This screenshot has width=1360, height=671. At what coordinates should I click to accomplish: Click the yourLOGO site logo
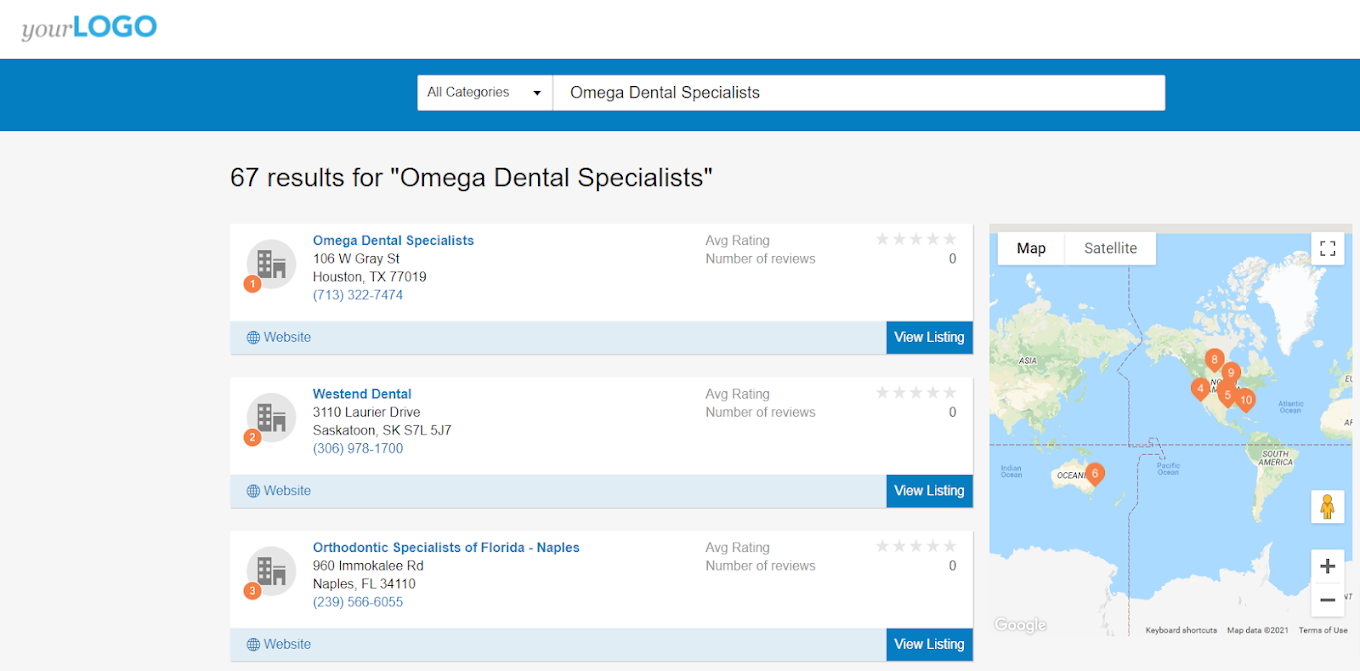pos(89,28)
